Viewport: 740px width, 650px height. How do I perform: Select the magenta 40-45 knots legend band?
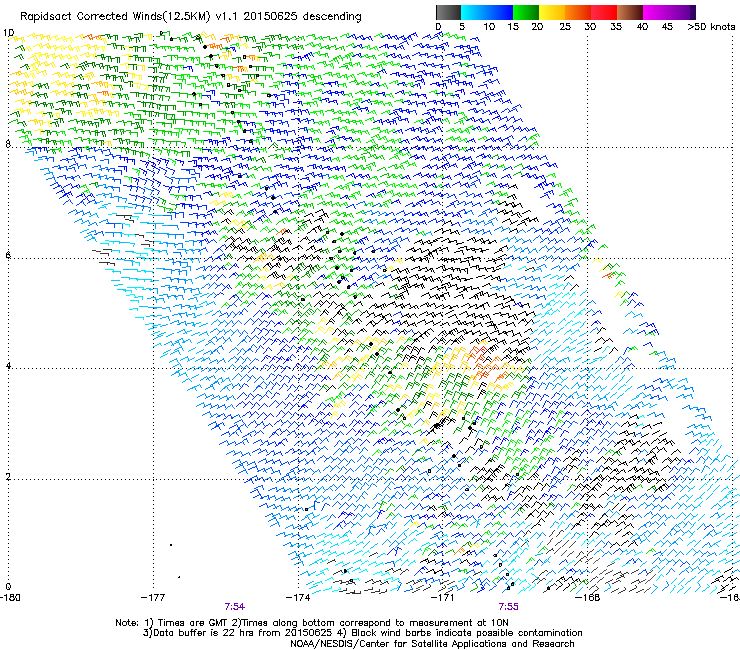click(656, 12)
